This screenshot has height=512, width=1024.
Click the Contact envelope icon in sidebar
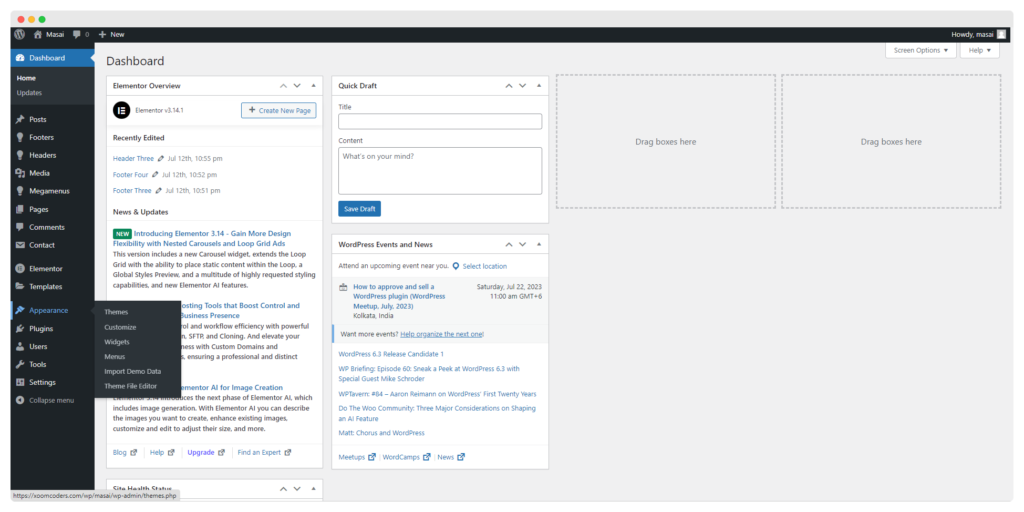(20, 245)
